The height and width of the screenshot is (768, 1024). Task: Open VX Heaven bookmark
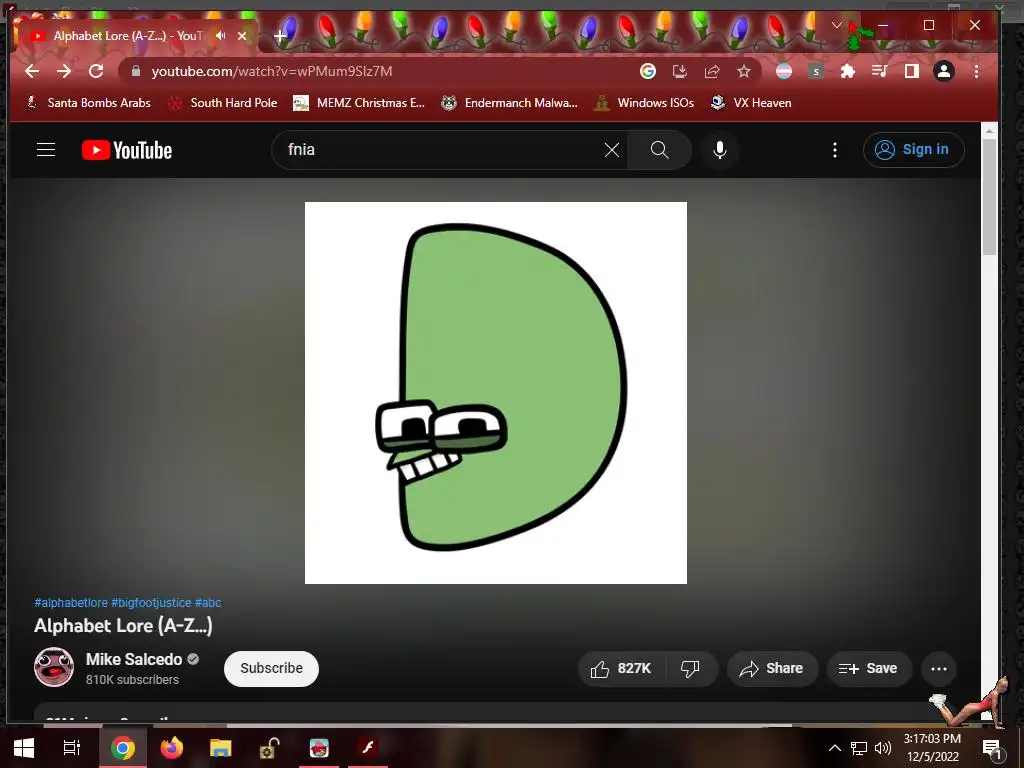coord(751,103)
